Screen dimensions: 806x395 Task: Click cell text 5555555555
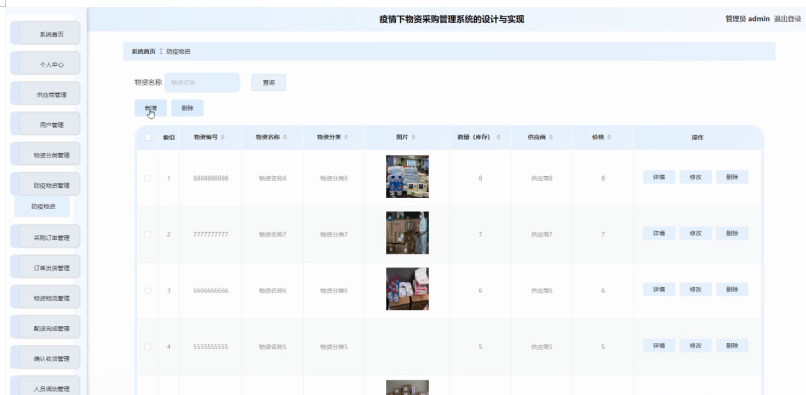click(x=211, y=347)
